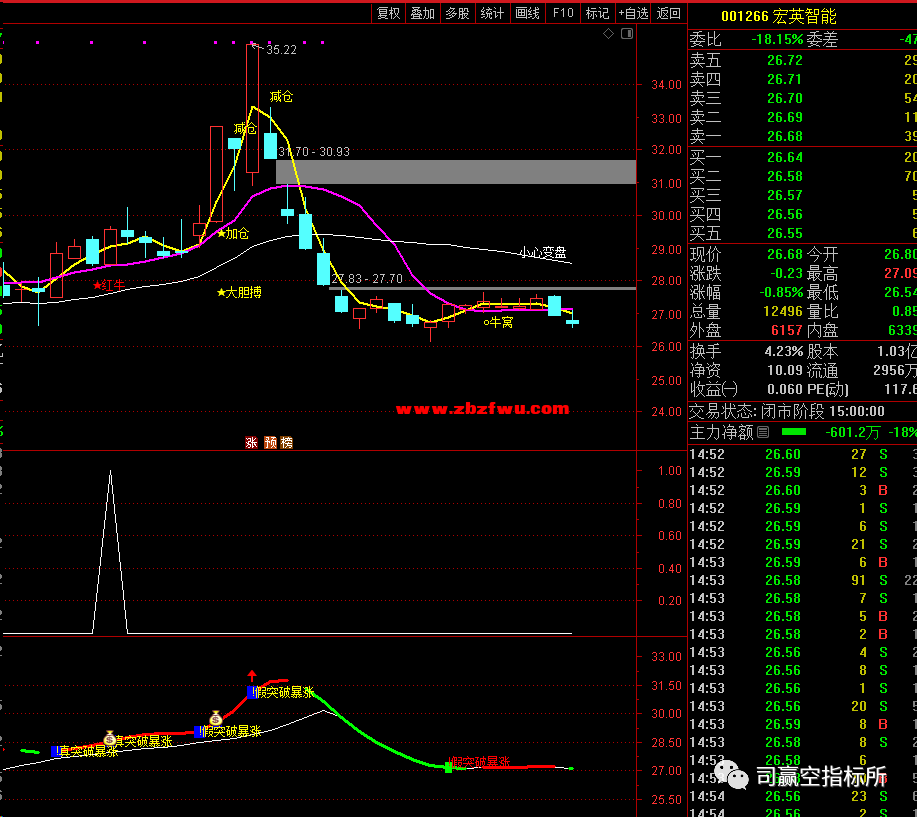Image resolution: width=917 pixels, height=817 pixels.
Task: Select the 买四 price 26.56
Action: click(785, 214)
